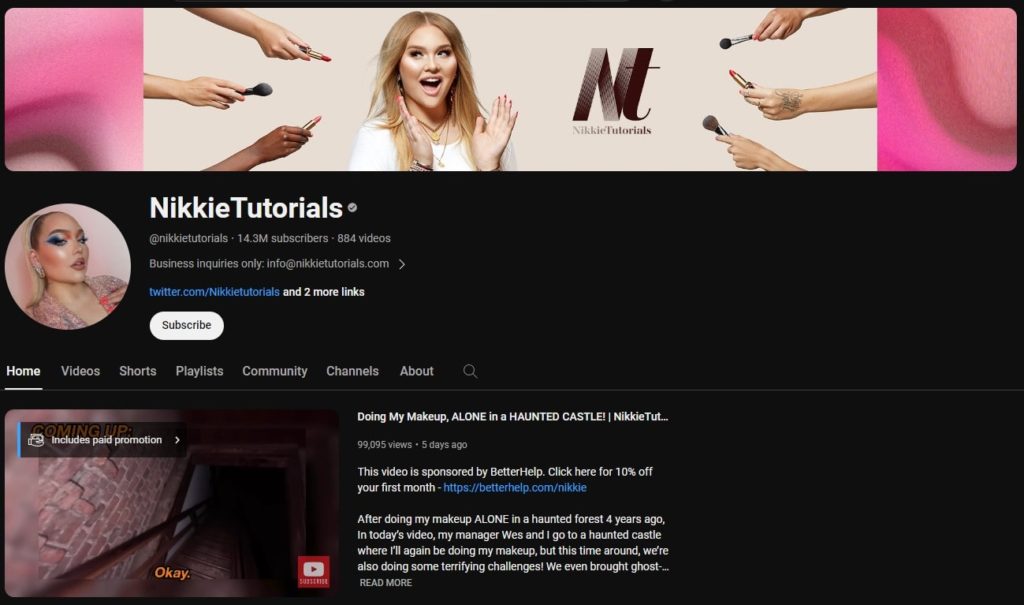The height and width of the screenshot is (605, 1024).
Task: Open the twitter.com/Nikkietutorials link
Action: 214,292
